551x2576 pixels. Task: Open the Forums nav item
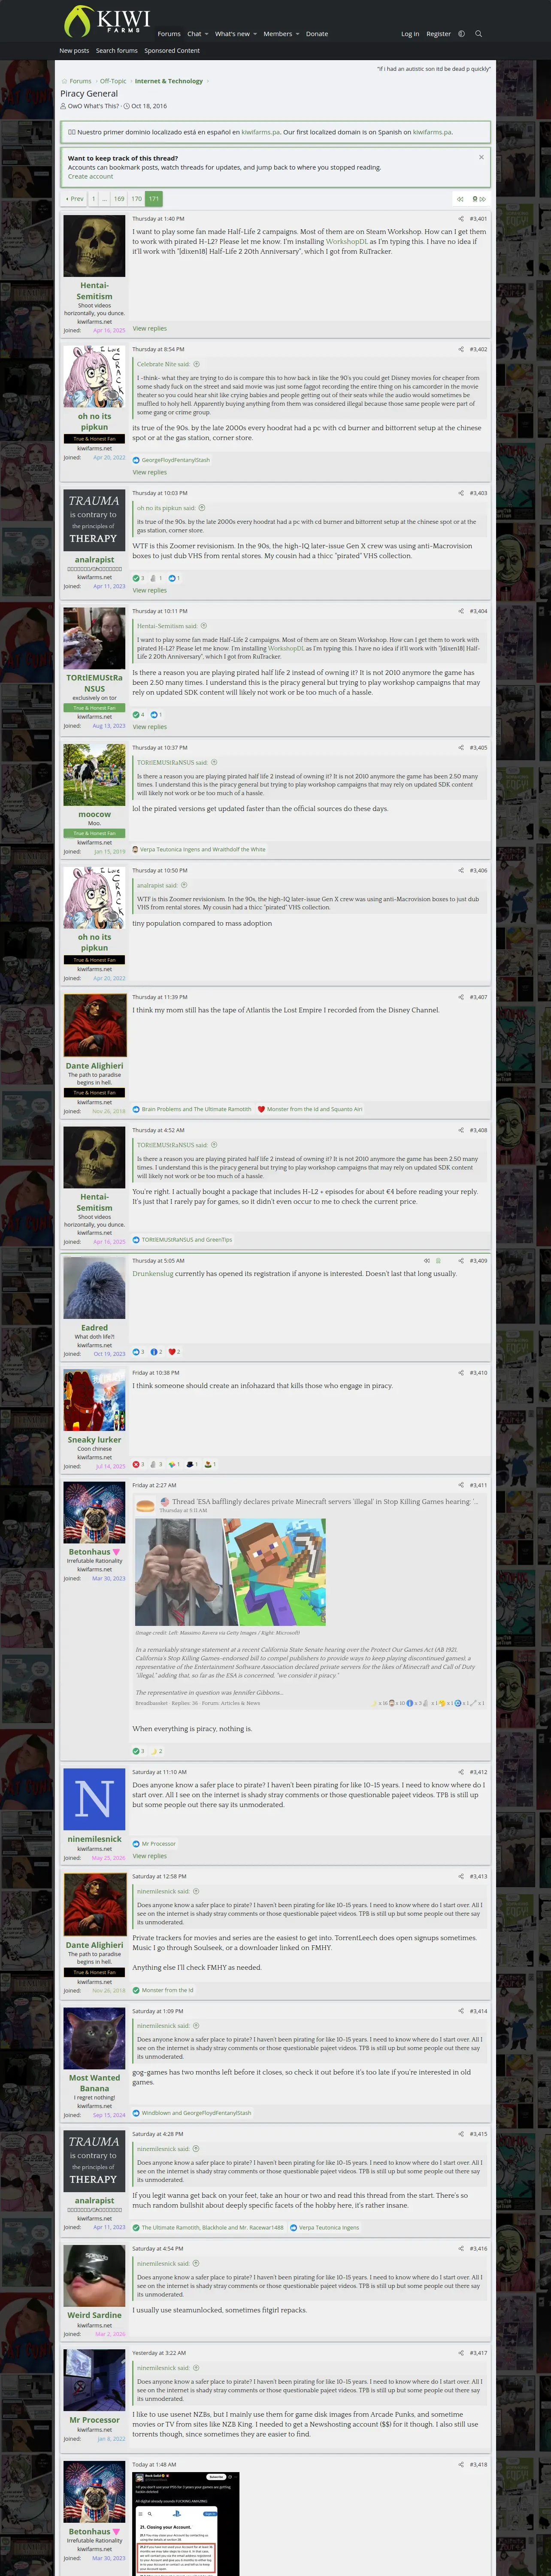[x=169, y=34]
